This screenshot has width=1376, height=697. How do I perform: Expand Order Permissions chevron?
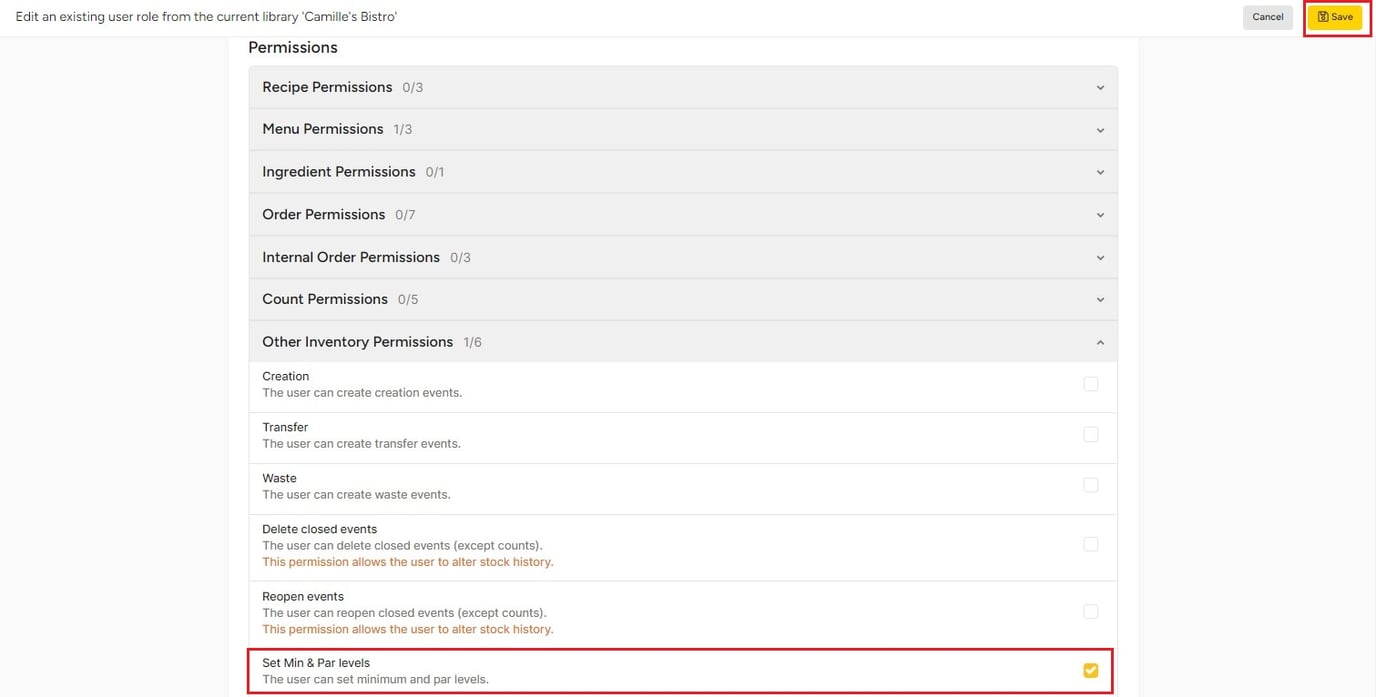(x=1100, y=215)
